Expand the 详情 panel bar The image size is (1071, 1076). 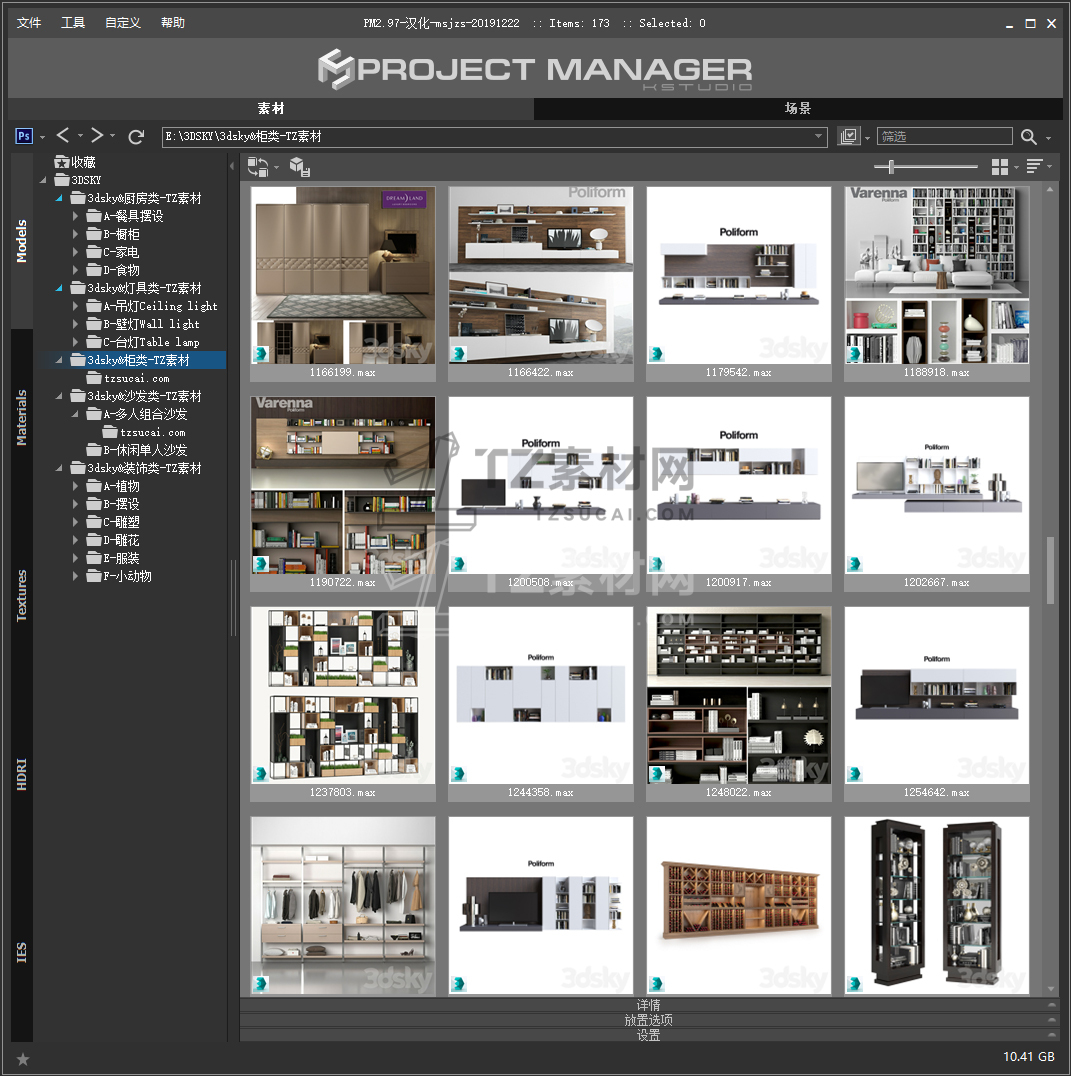(648, 1005)
